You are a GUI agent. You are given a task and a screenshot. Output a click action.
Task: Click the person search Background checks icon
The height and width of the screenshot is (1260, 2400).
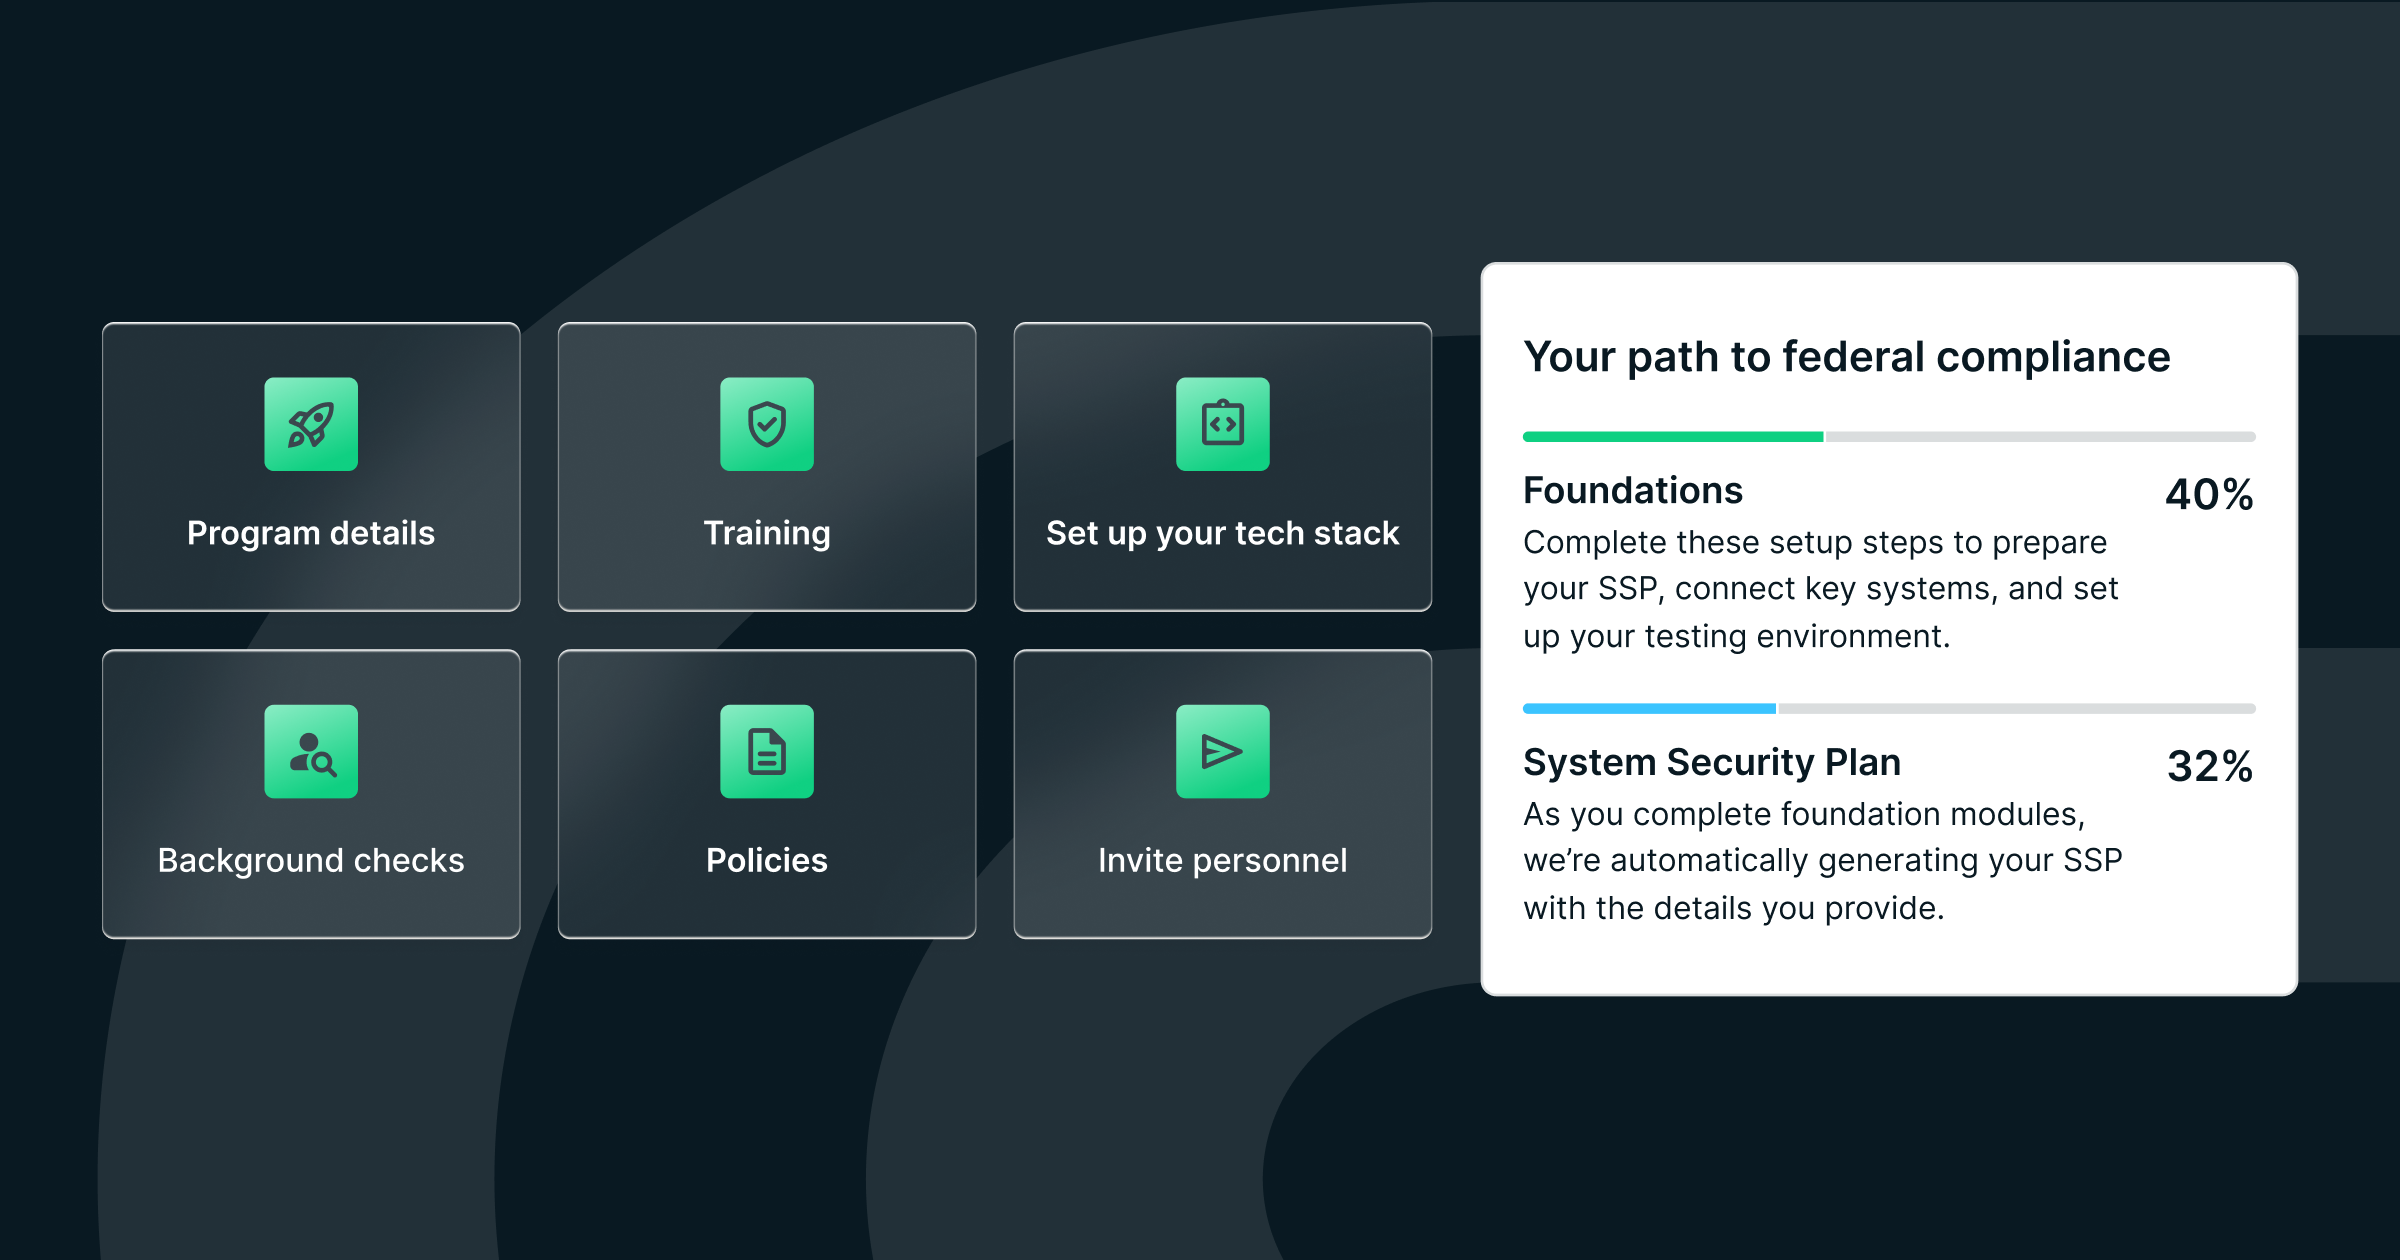[311, 751]
